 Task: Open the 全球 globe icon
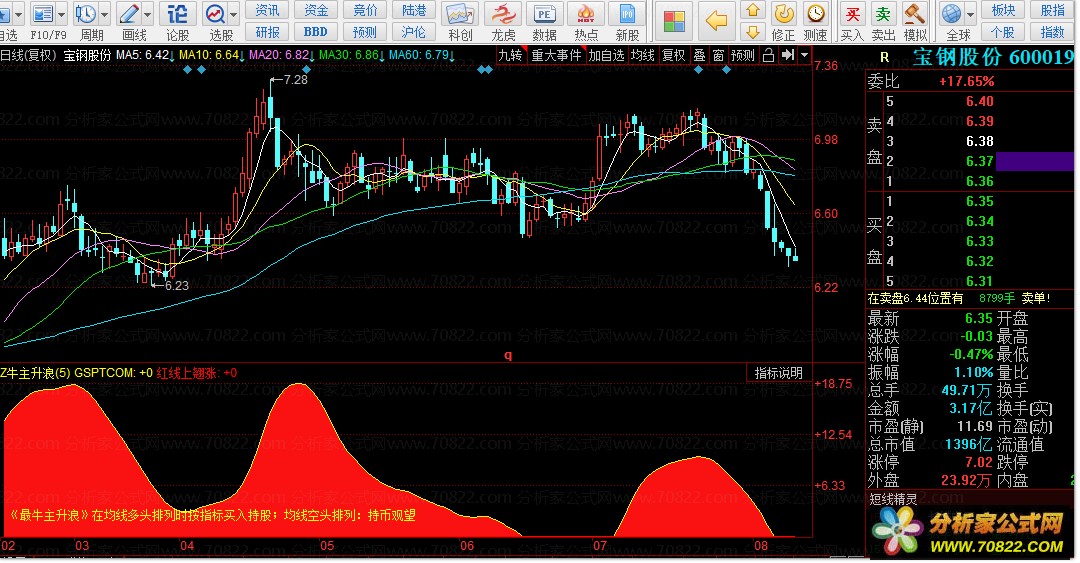[x=952, y=14]
